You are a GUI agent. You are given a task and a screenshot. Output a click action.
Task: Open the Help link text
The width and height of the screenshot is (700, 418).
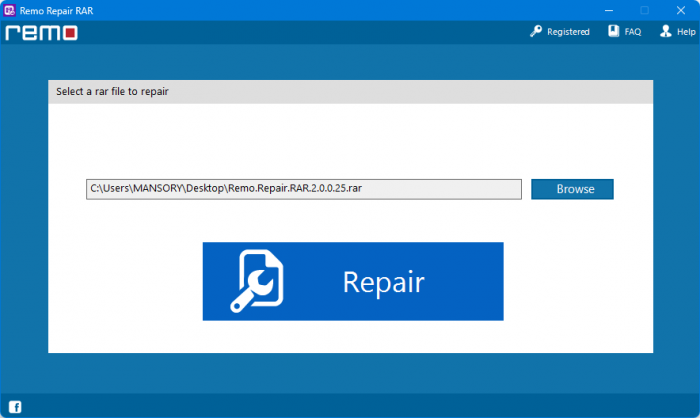coord(686,32)
